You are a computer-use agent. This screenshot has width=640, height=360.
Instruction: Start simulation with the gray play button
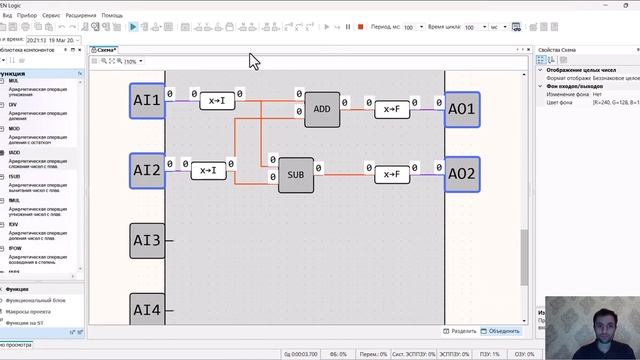point(327,27)
